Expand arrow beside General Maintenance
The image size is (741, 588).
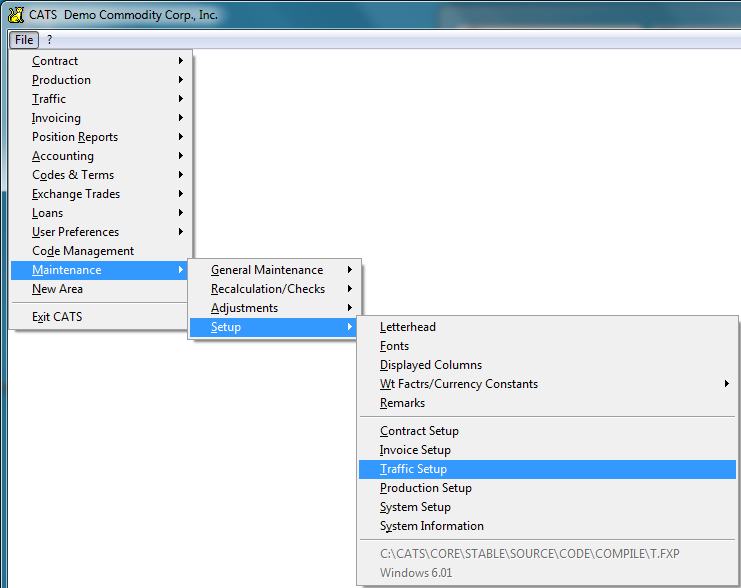point(350,269)
